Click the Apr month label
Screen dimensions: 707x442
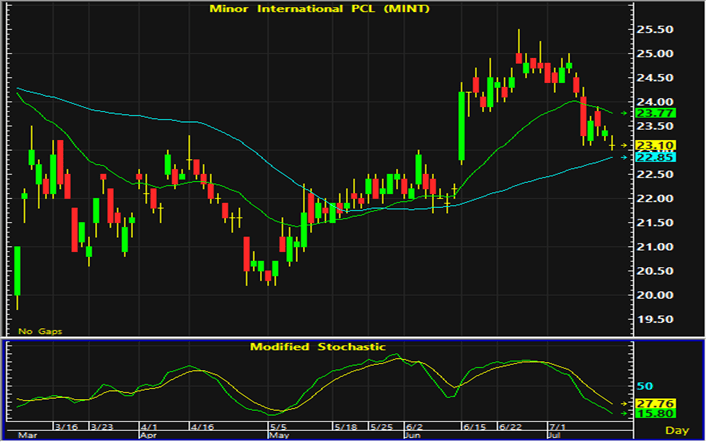[x=148, y=436]
